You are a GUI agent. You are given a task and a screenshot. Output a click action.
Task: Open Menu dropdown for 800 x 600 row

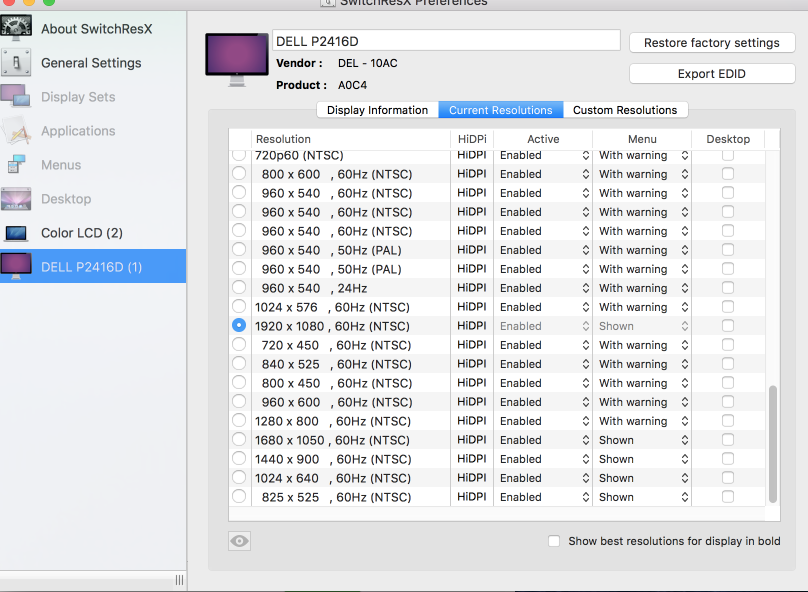[x=643, y=174]
